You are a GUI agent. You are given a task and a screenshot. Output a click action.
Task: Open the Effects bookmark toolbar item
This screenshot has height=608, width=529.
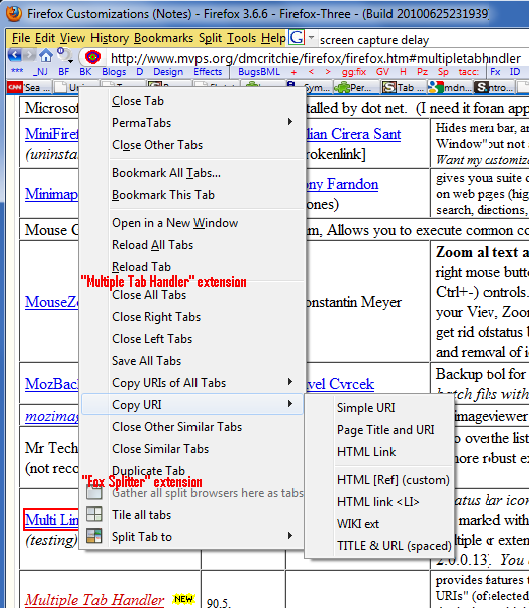coord(208,72)
